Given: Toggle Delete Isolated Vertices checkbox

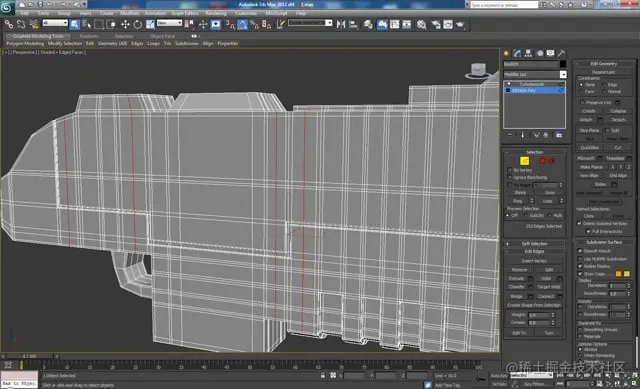Looking at the screenshot, I should pos(579,223).
